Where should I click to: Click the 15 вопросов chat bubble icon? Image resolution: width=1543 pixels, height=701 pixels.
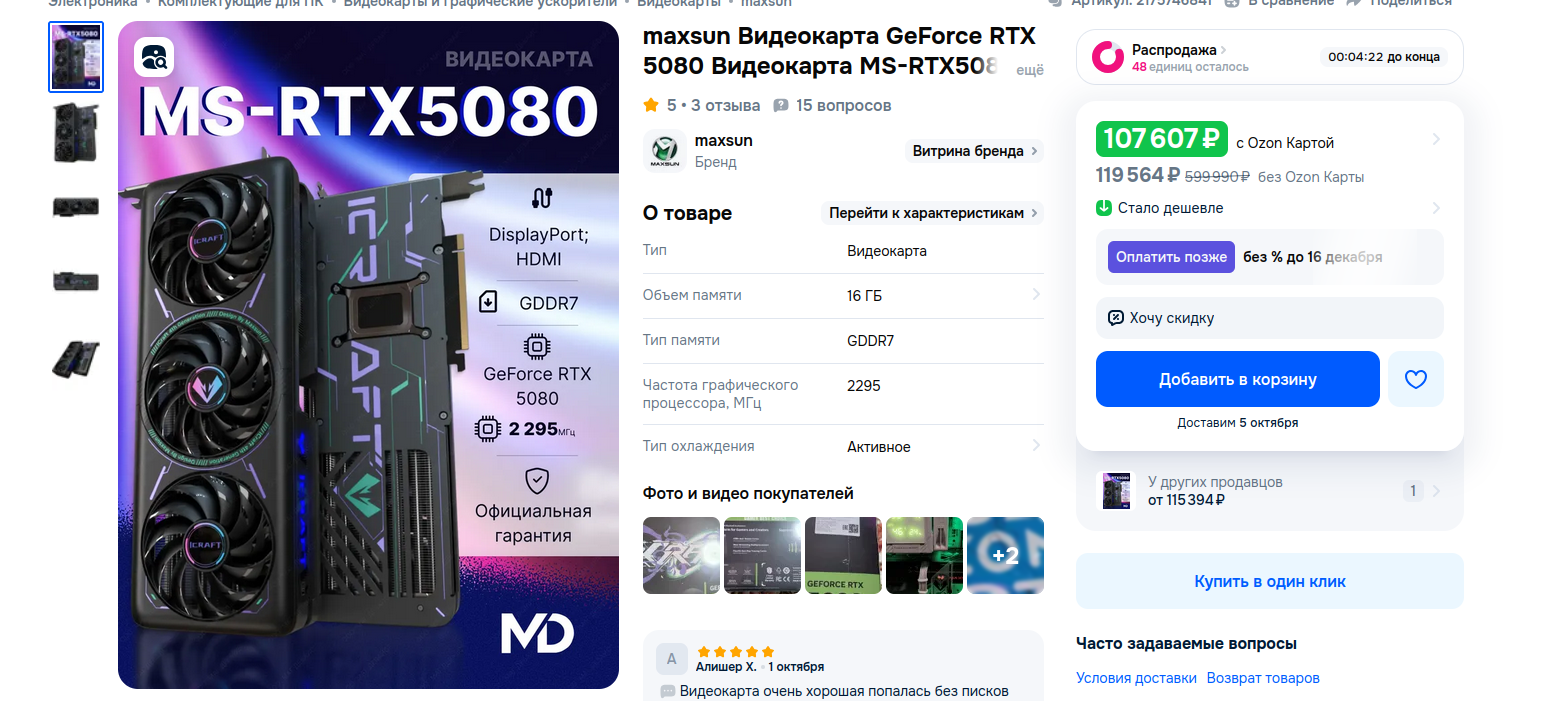pyautogui.click(x=781, y=105)
